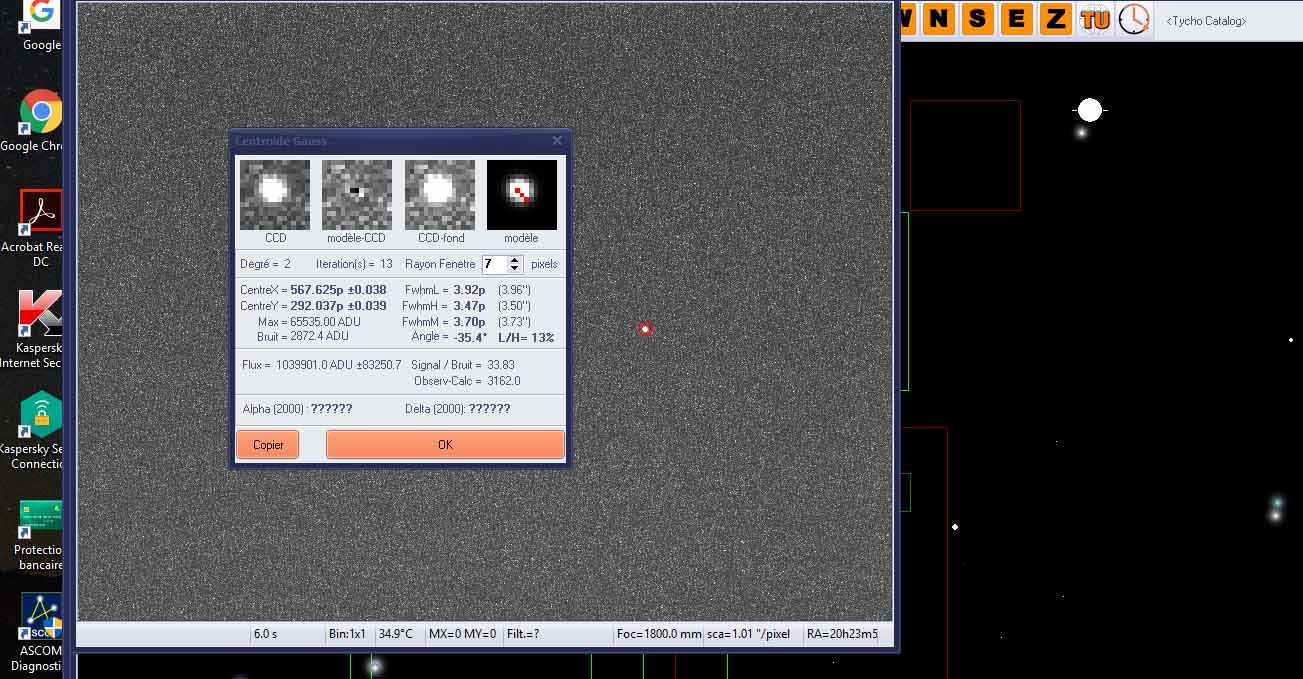Decrease Rayon Fenetre value with down arrow
The height and width of the screenshot is (679, 1303).
pos(515,269)
